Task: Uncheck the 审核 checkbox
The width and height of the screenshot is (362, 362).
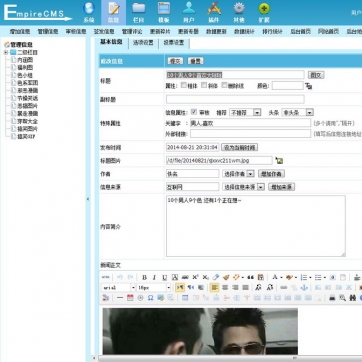Action: [x=194, y=112]
